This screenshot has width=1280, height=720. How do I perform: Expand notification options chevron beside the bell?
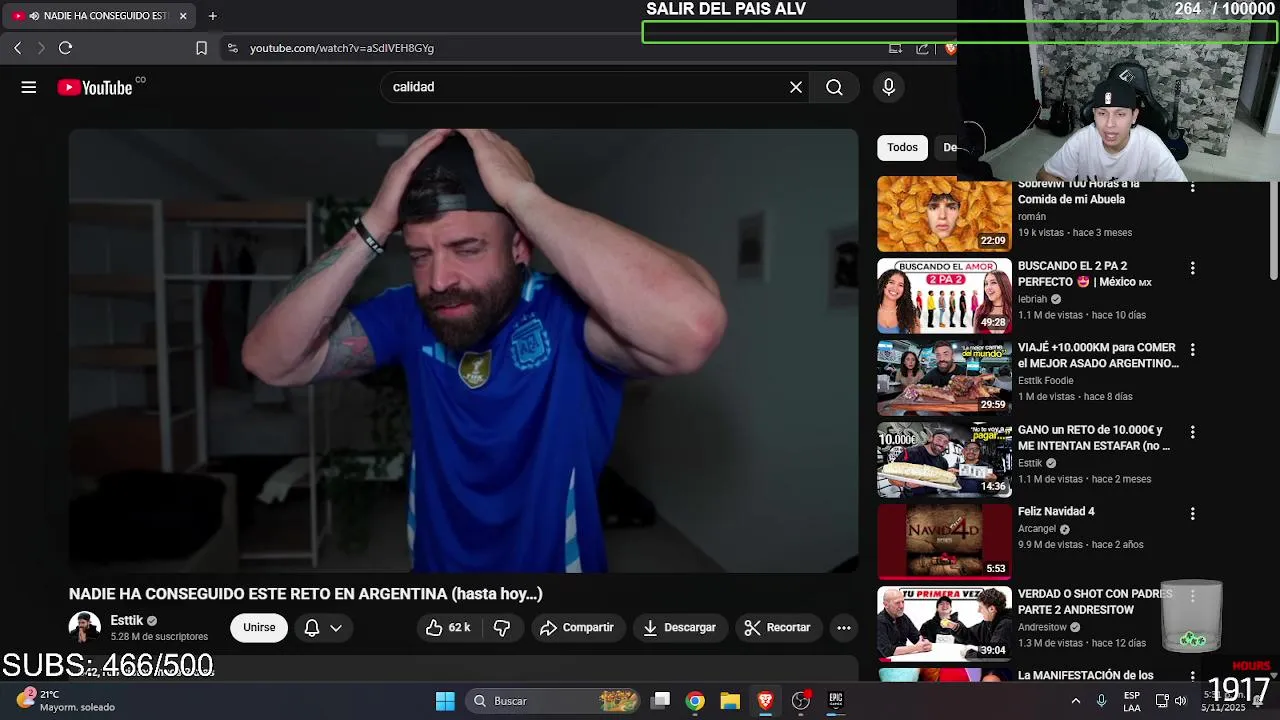pyautogui.click(x=336, y=628)
